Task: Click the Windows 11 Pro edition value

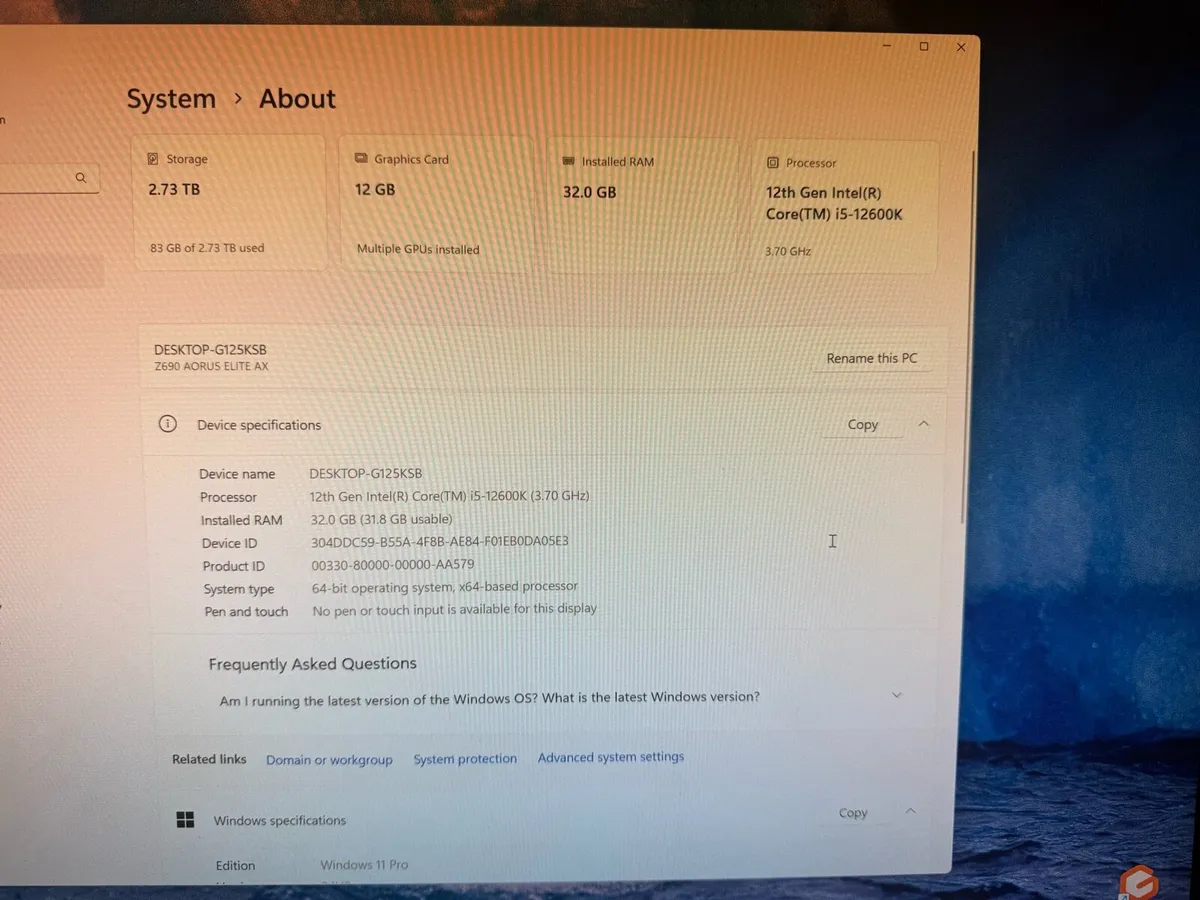Action: (364, 865)
